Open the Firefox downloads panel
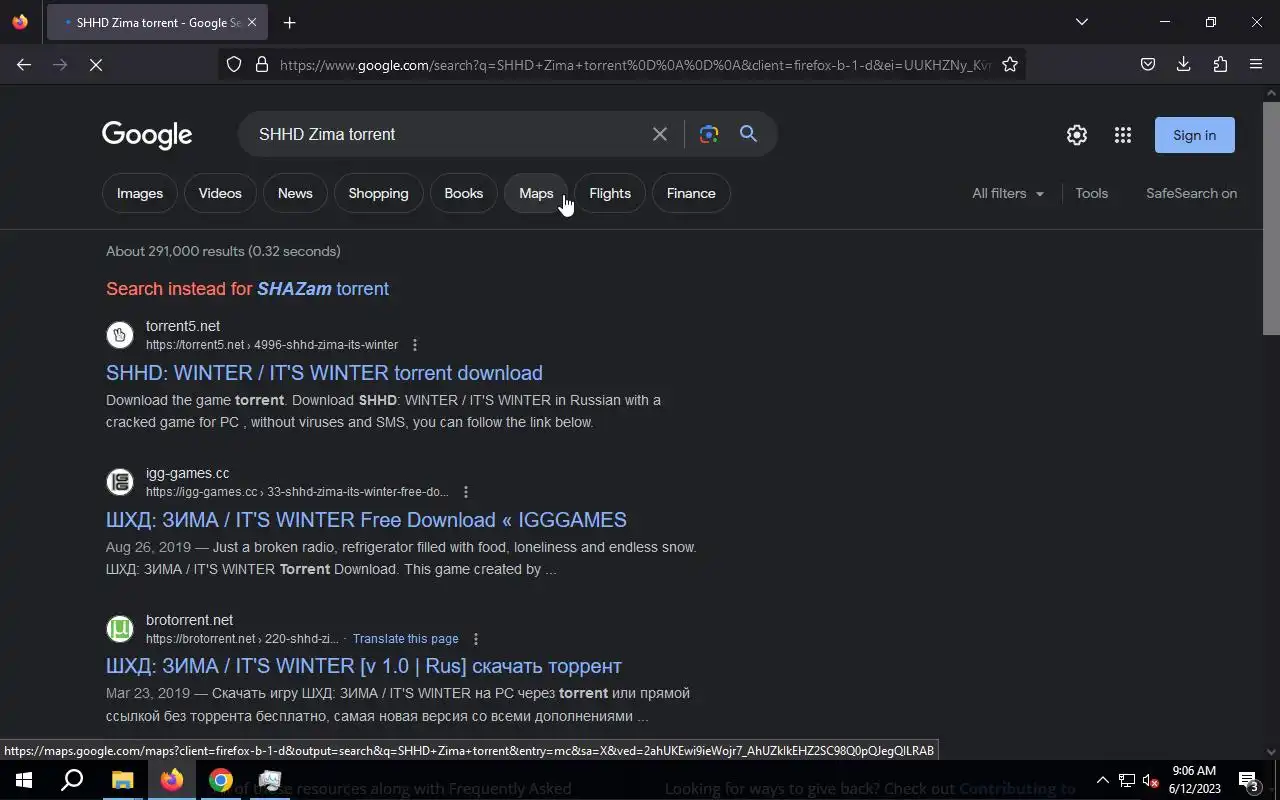The height and width of the screenshot is (800, 1280). point(1184,65)
